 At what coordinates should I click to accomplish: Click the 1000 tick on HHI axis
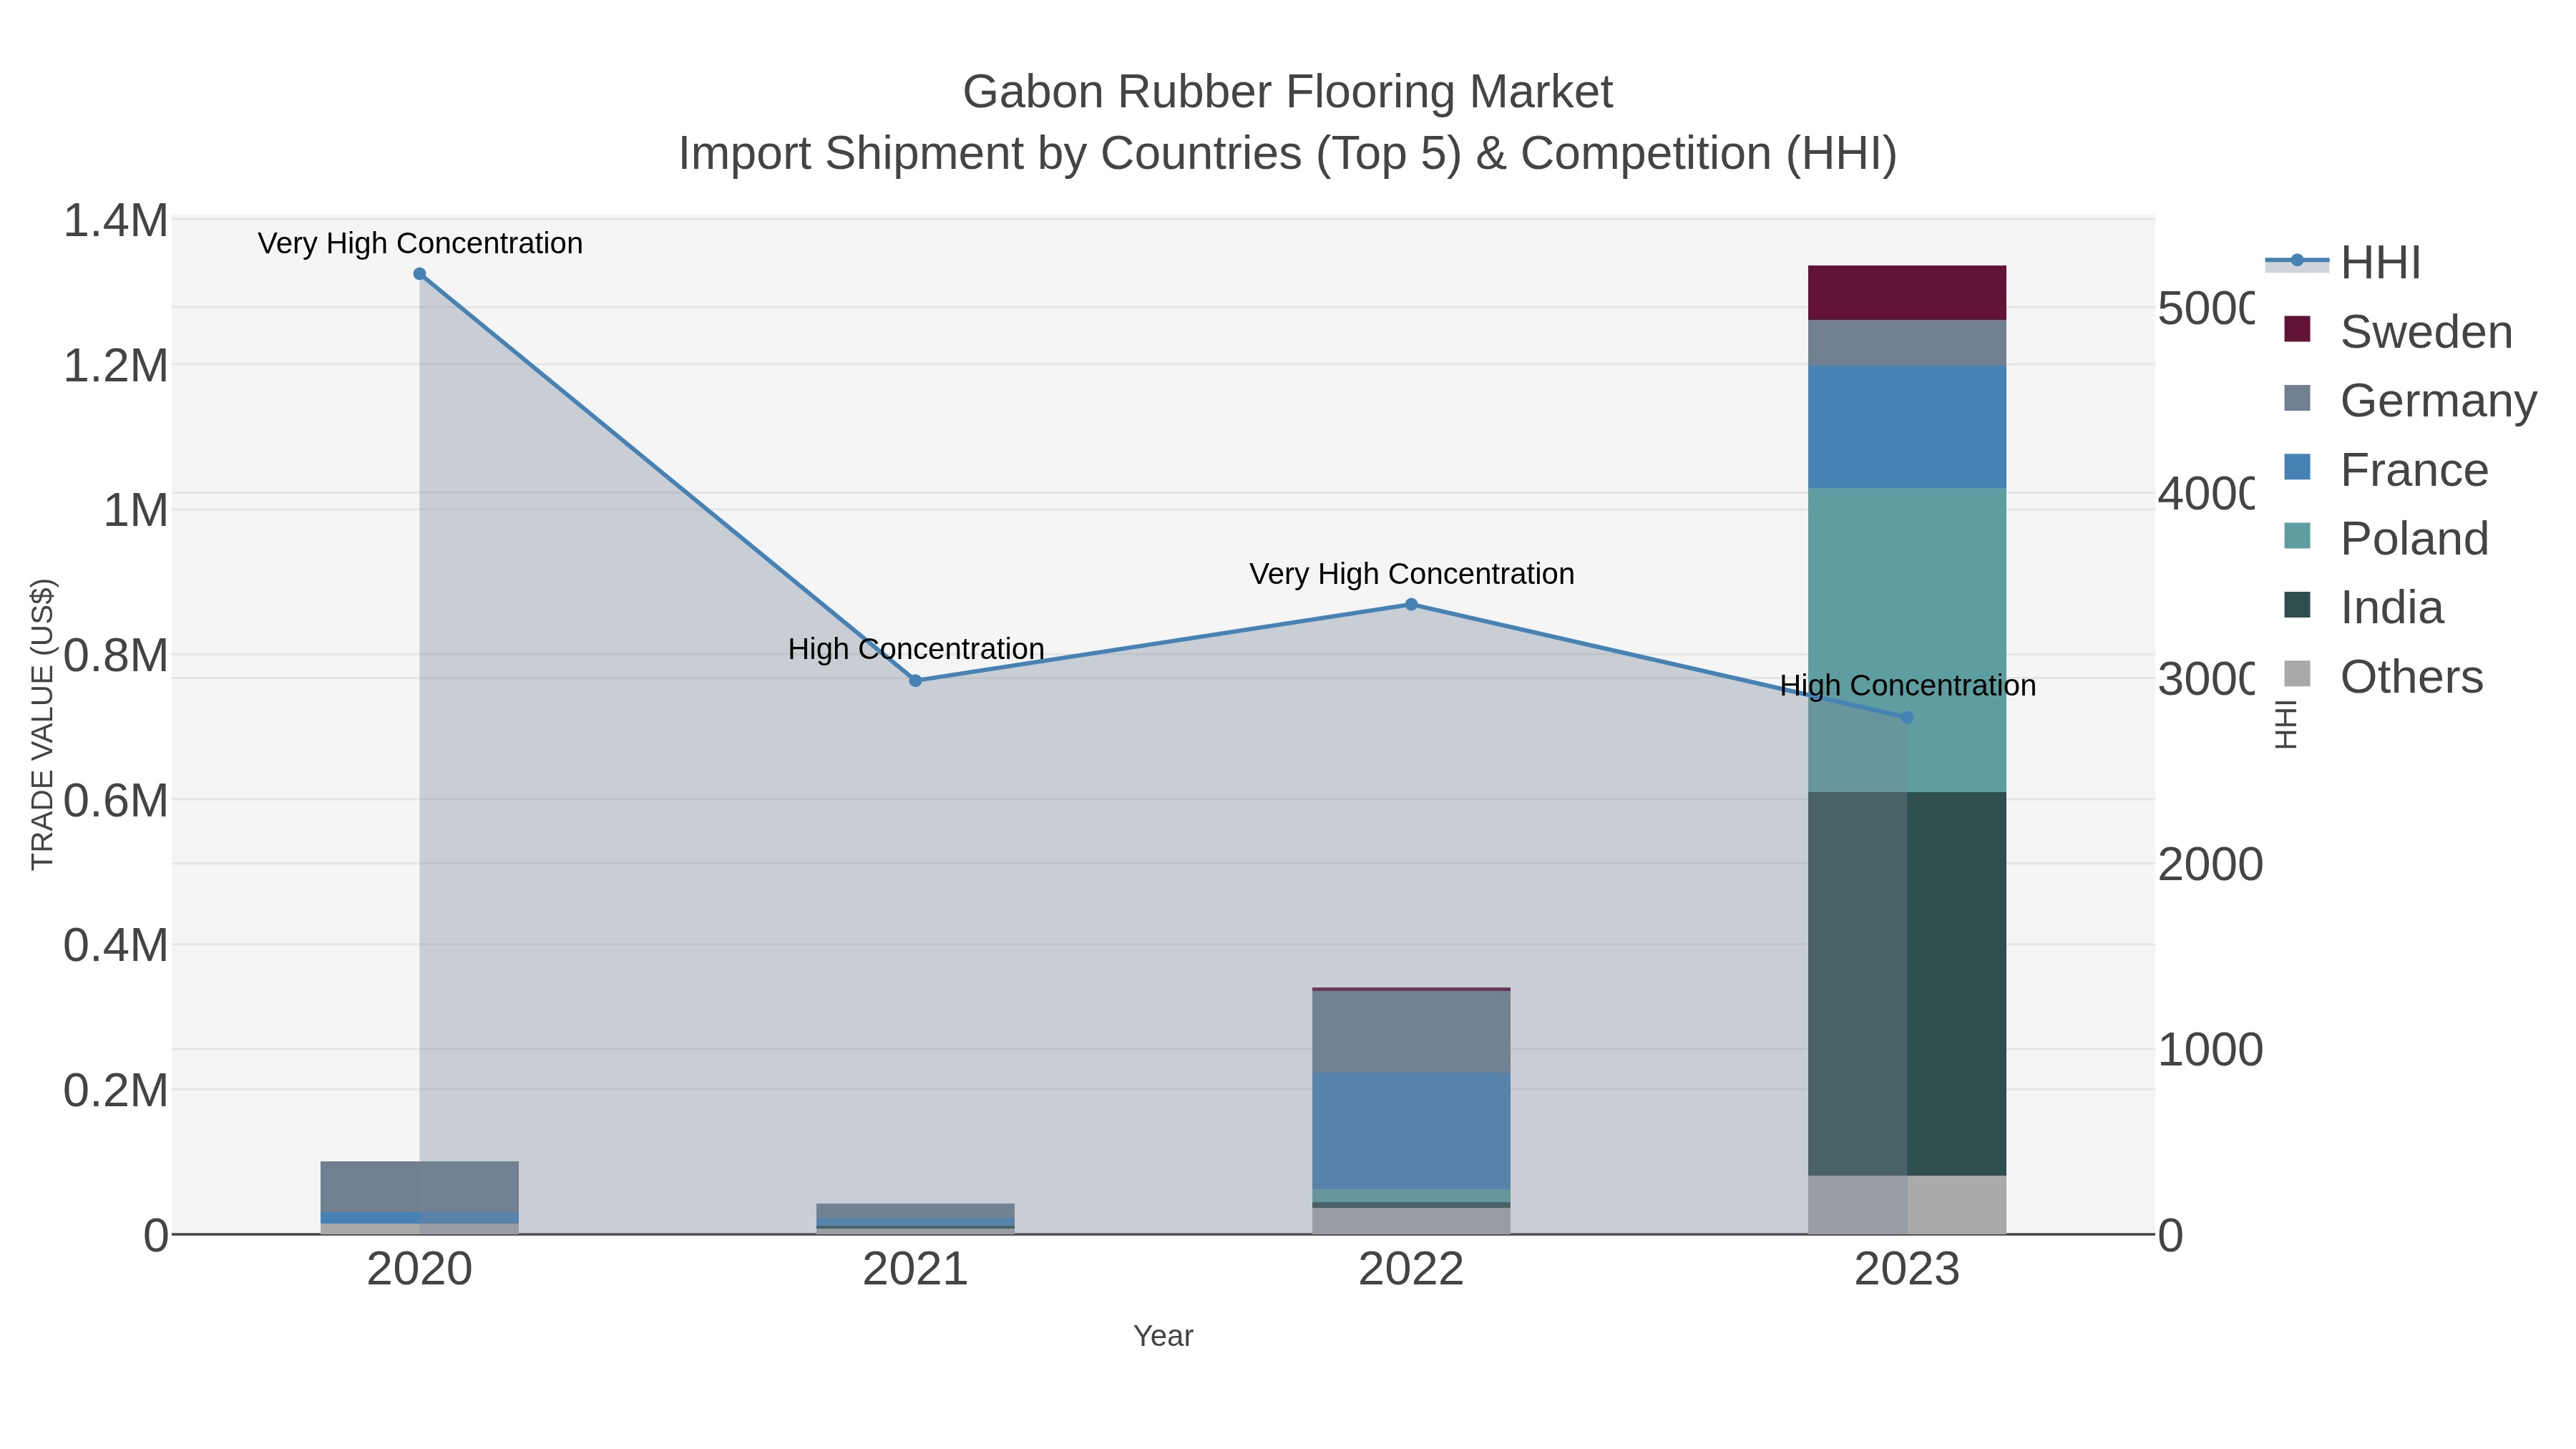tap(2210, 1050)
